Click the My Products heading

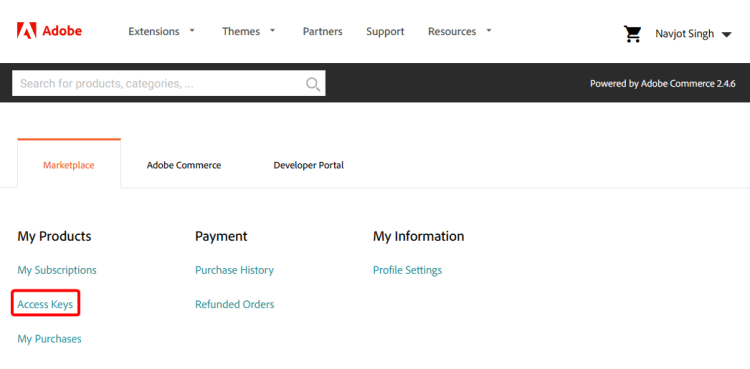pyautogui.click(x=55, y=236)
